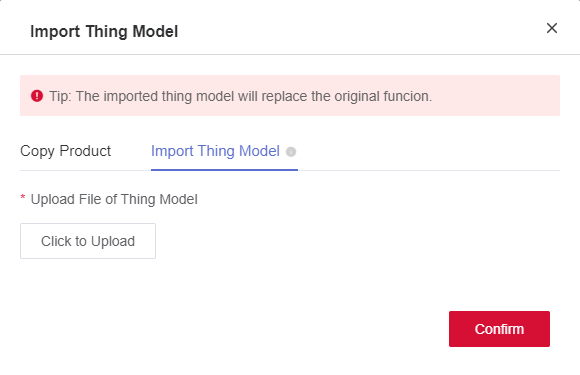This screenshot has height=375, width=580.
Task: Click the gray baseline of the tab bar
Action: click(429, 170)
